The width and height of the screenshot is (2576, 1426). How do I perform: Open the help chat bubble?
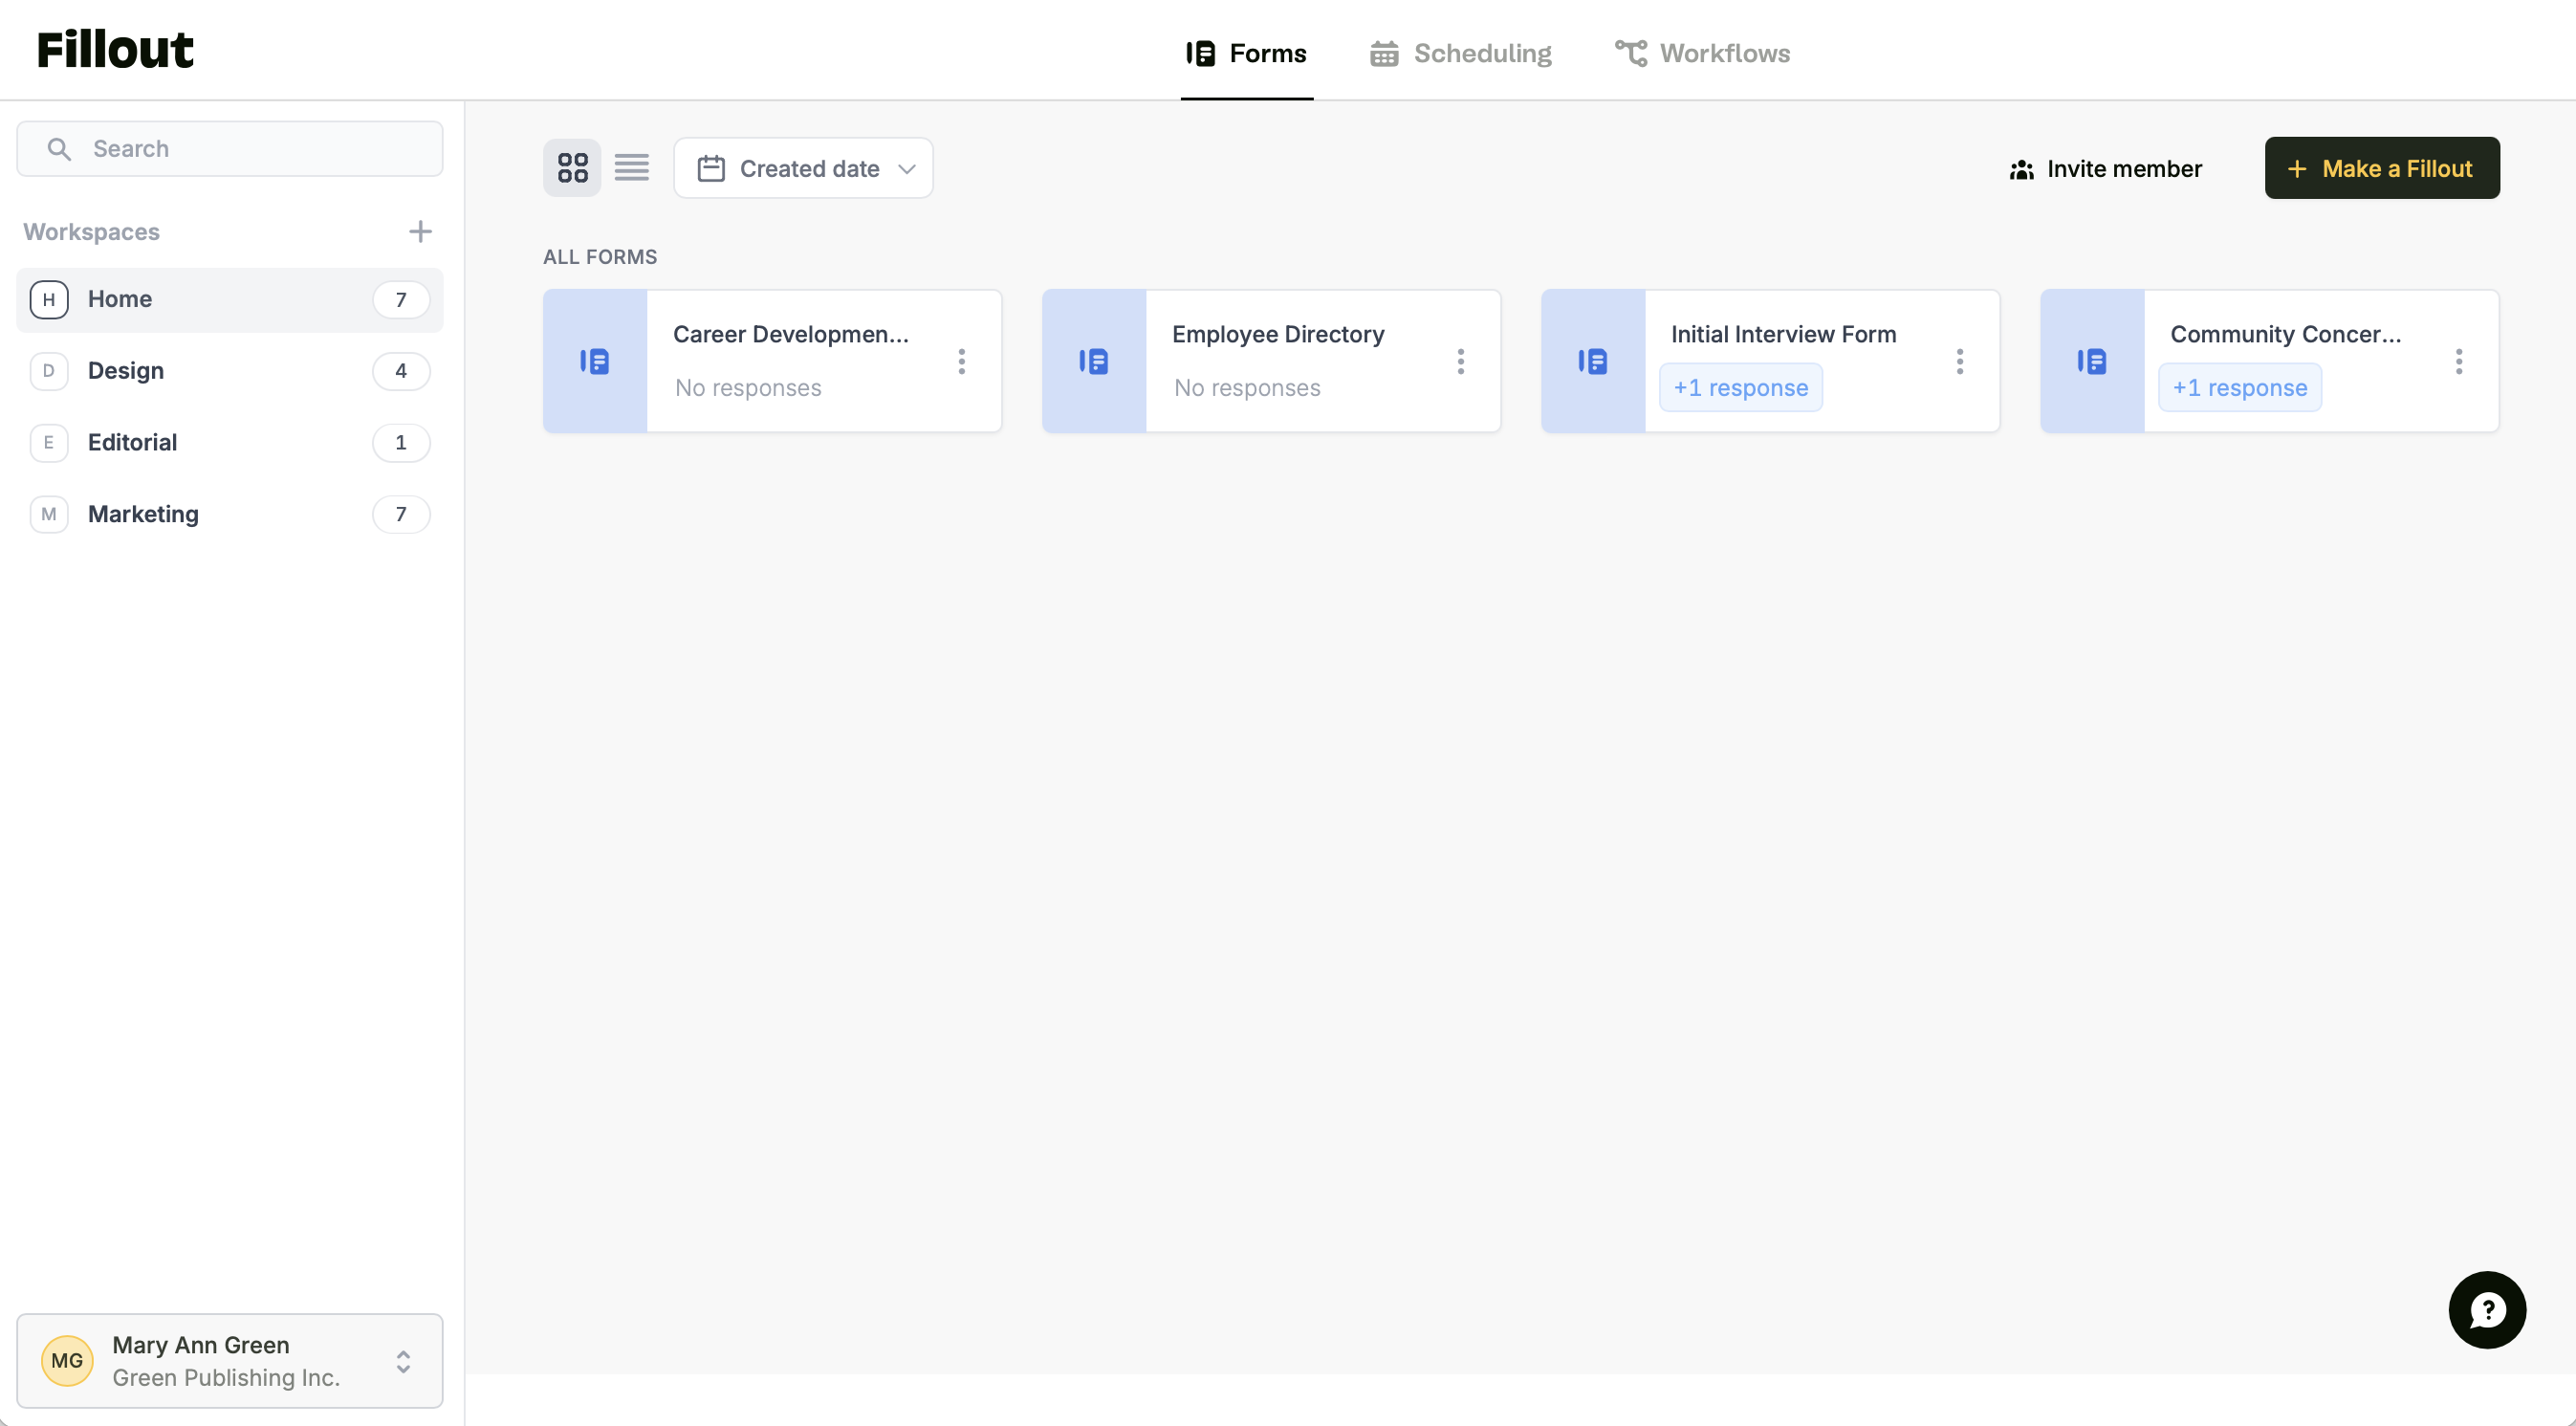tap(2487, 1310)
